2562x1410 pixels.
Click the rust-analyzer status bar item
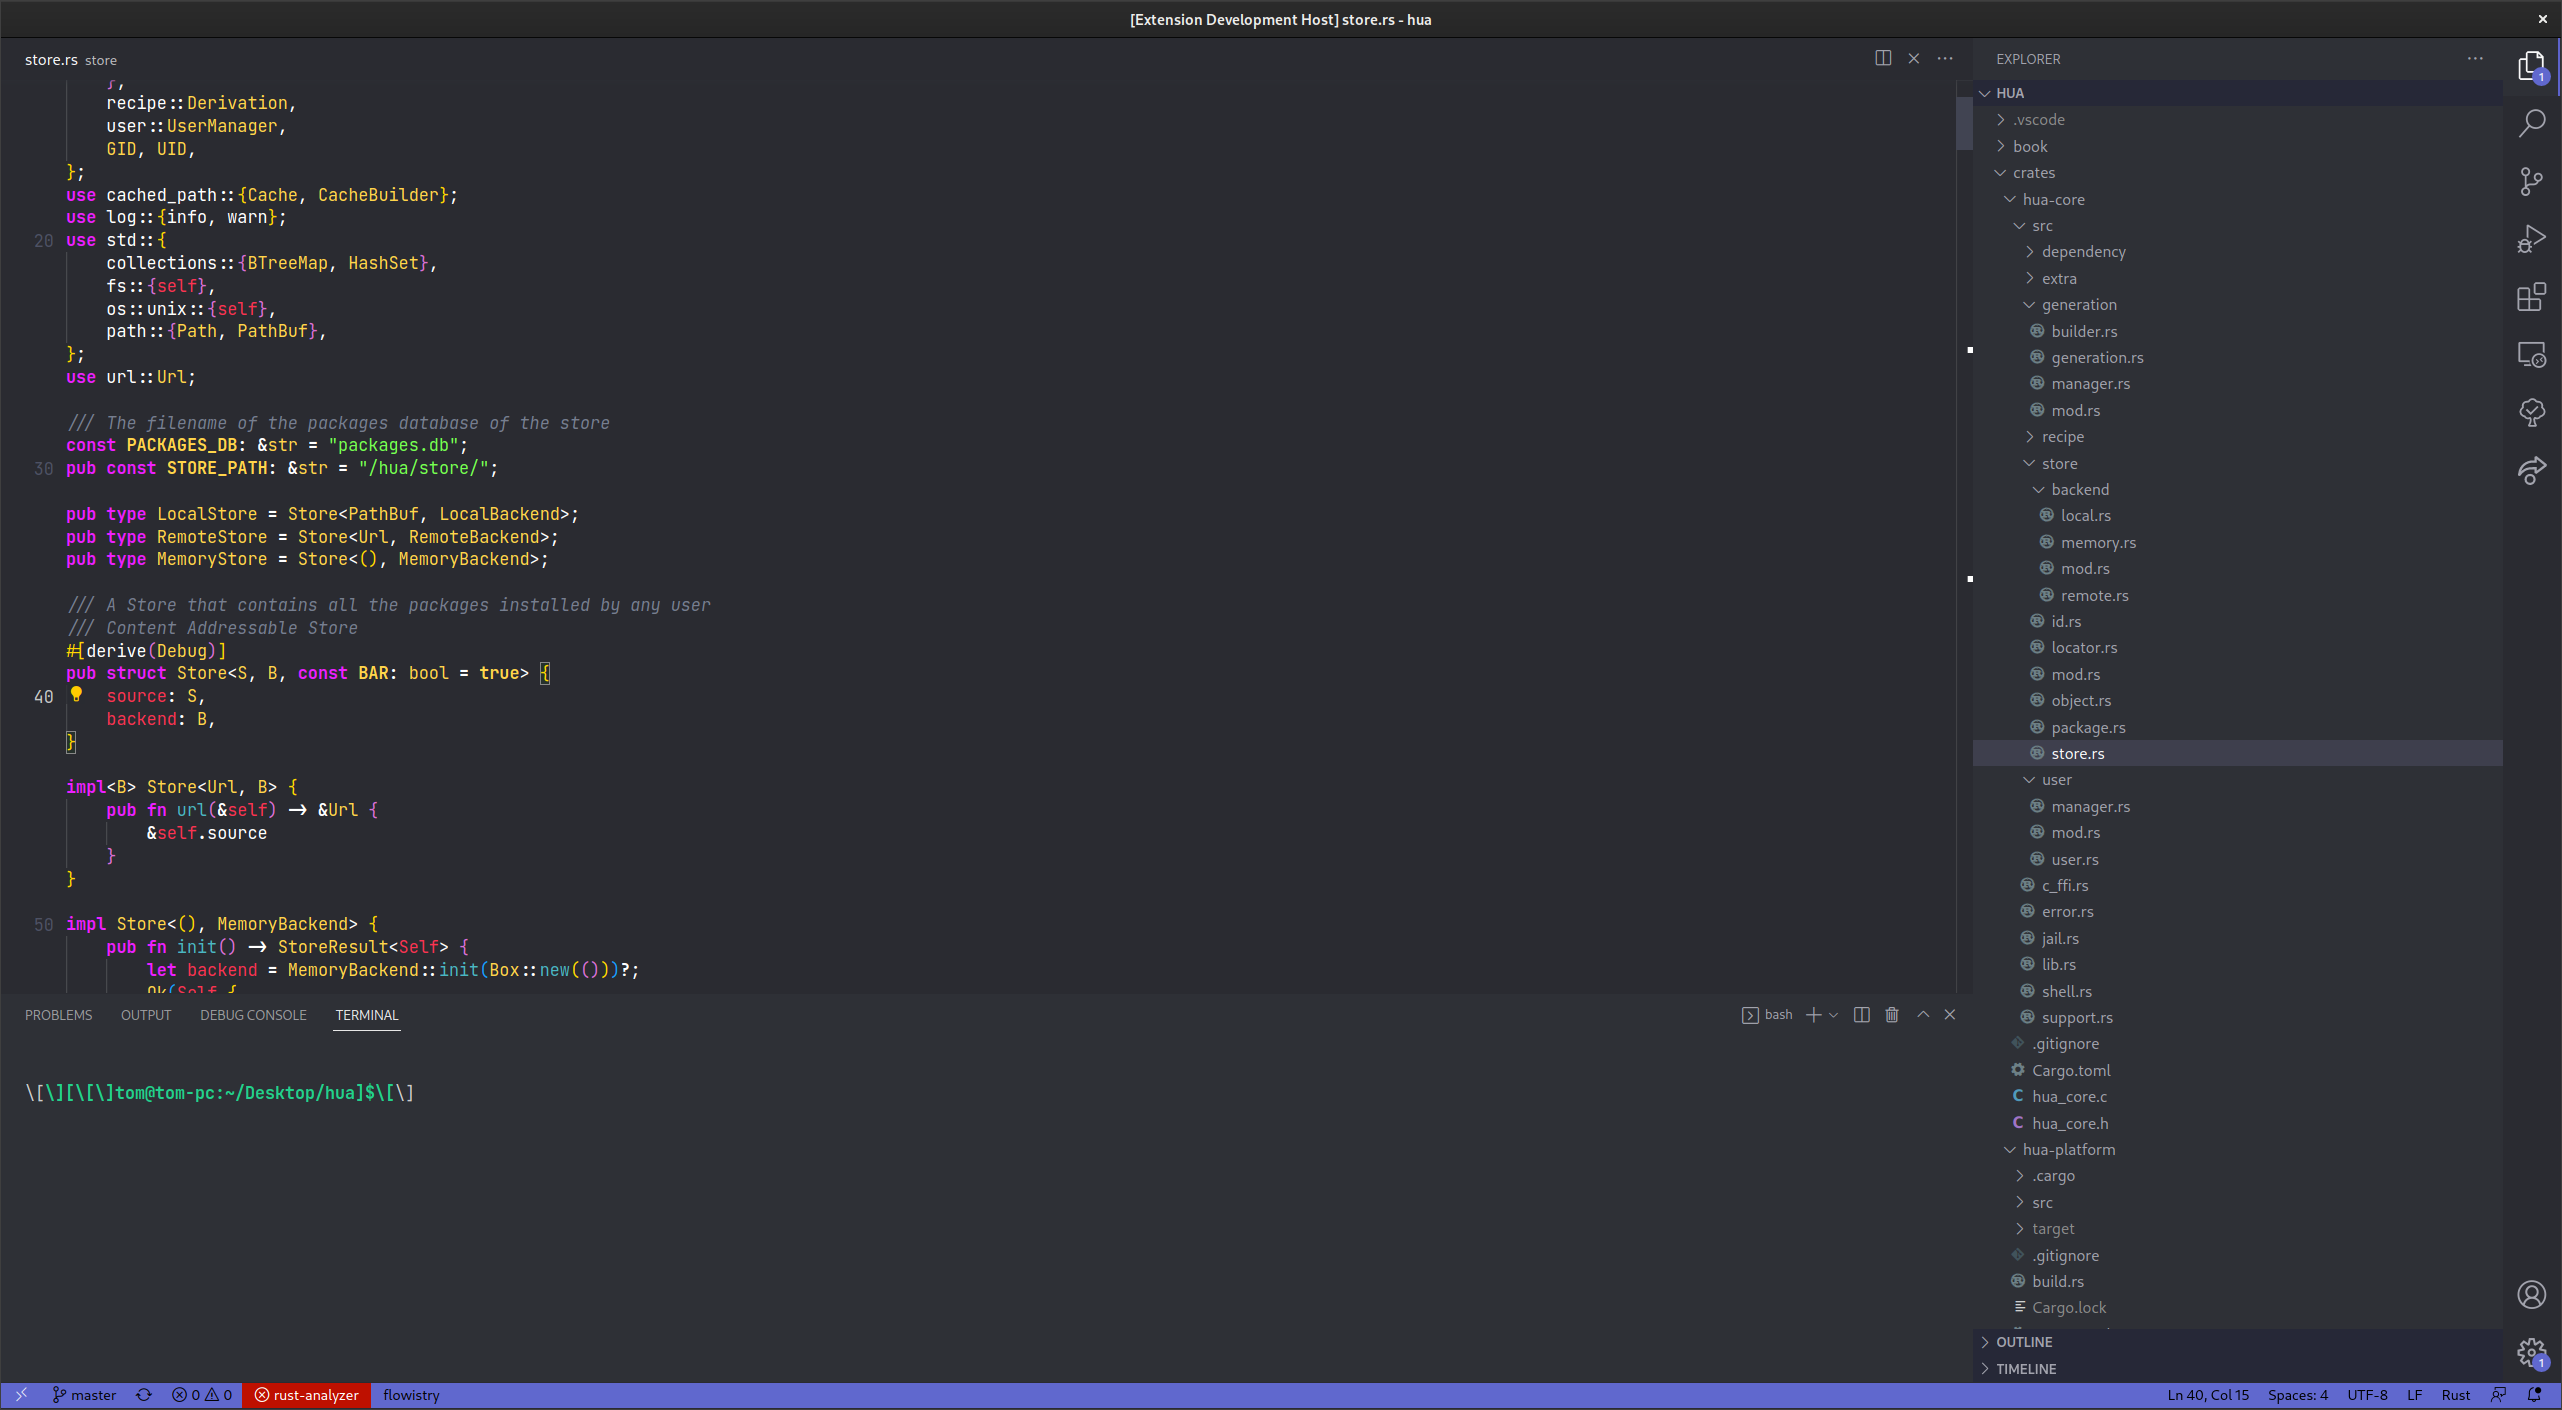(x=306, y=1395)
